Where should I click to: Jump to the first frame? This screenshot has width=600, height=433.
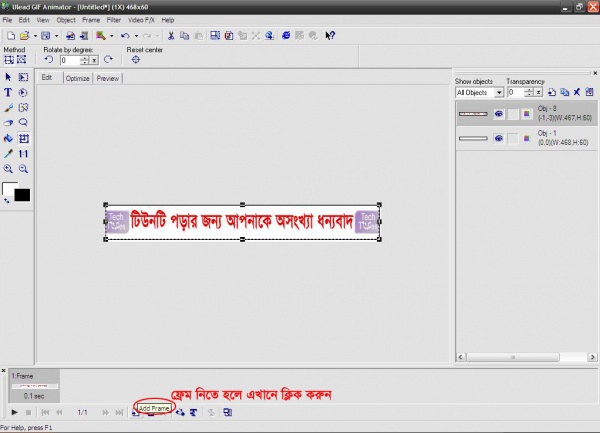(x=45, y=412)
